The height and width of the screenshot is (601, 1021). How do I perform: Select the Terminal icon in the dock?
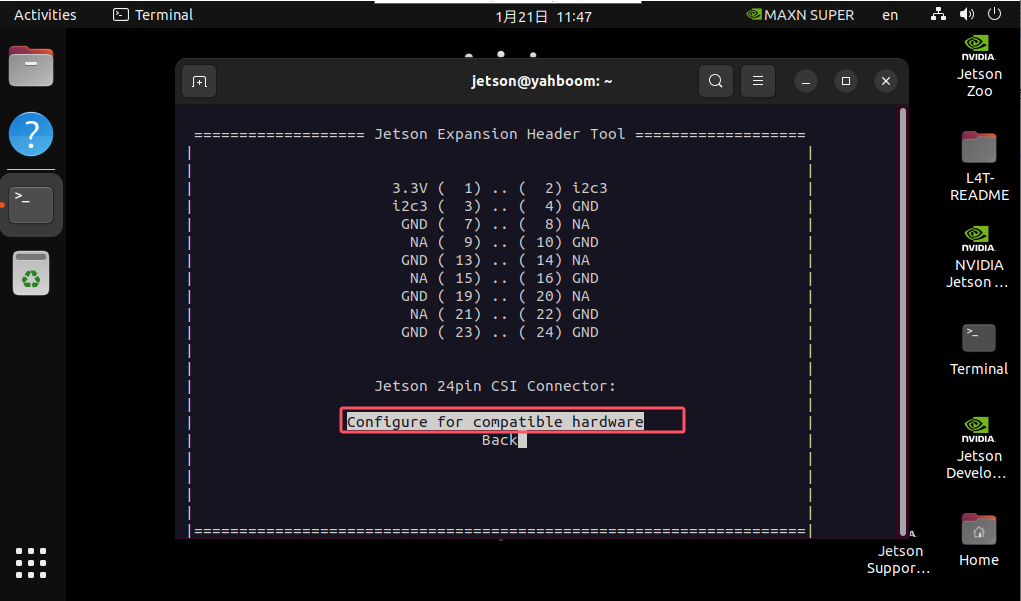(x=31, y=204)
